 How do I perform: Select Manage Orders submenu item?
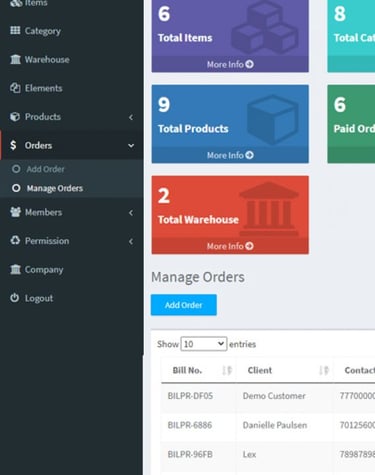(x=72, y=188)
